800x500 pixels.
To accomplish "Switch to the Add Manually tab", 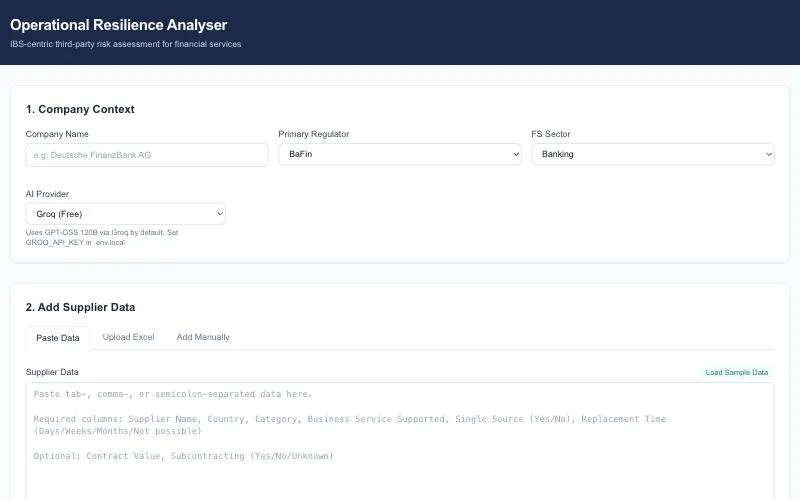I will [x=203, y=337].
